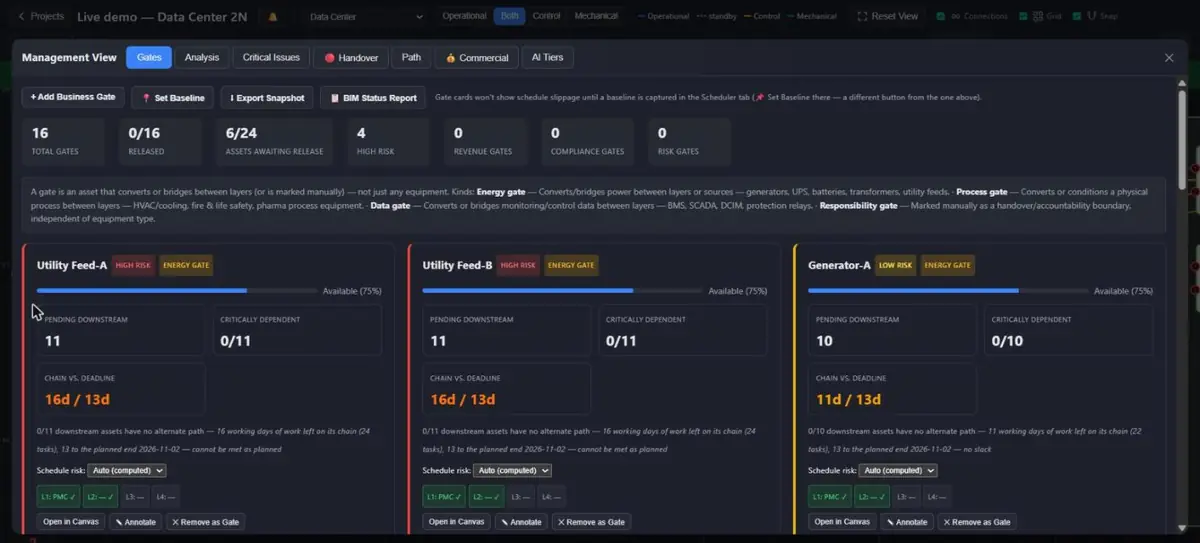Toggle the Snap checkbox
Viewport: 1200px width, 543px height.
click(1077, 17)
